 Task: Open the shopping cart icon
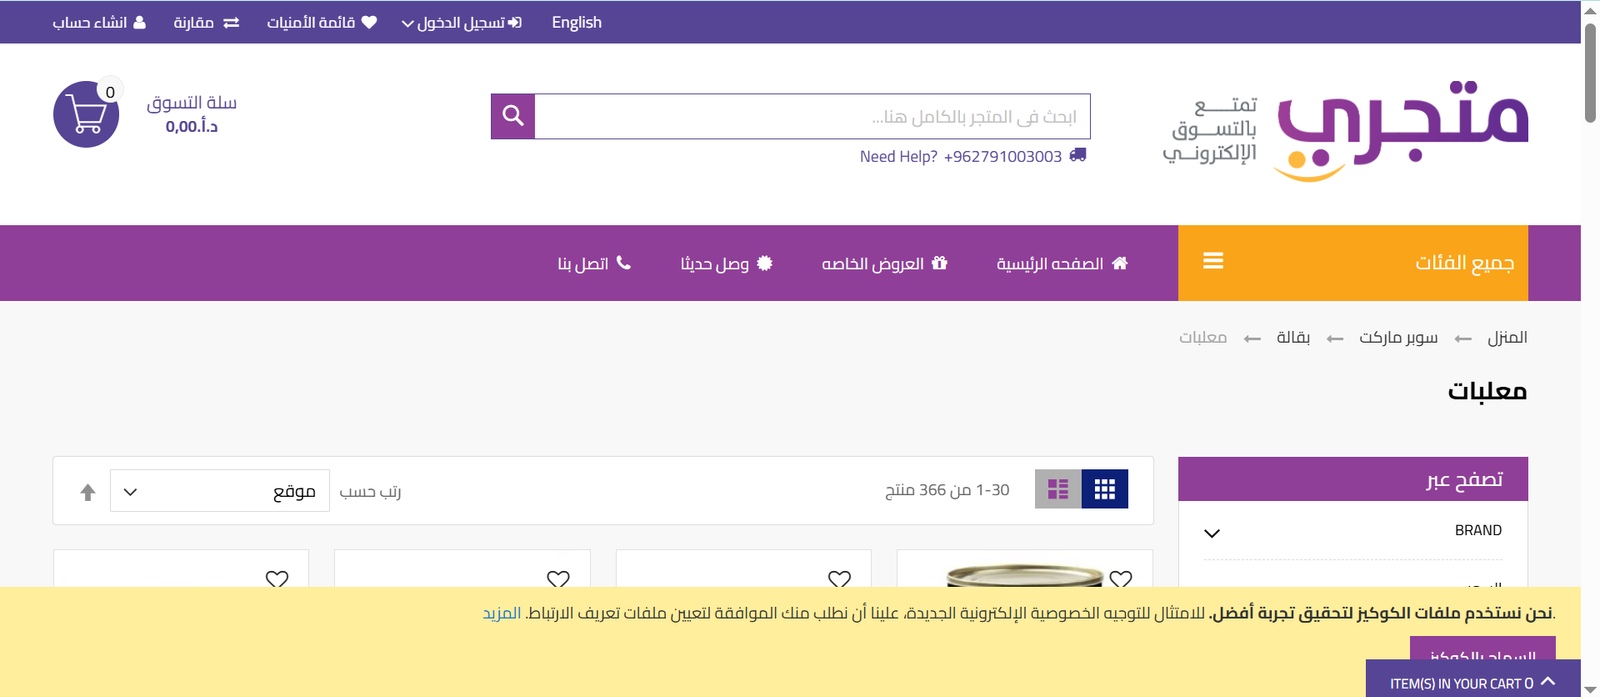tap(86, 115)
